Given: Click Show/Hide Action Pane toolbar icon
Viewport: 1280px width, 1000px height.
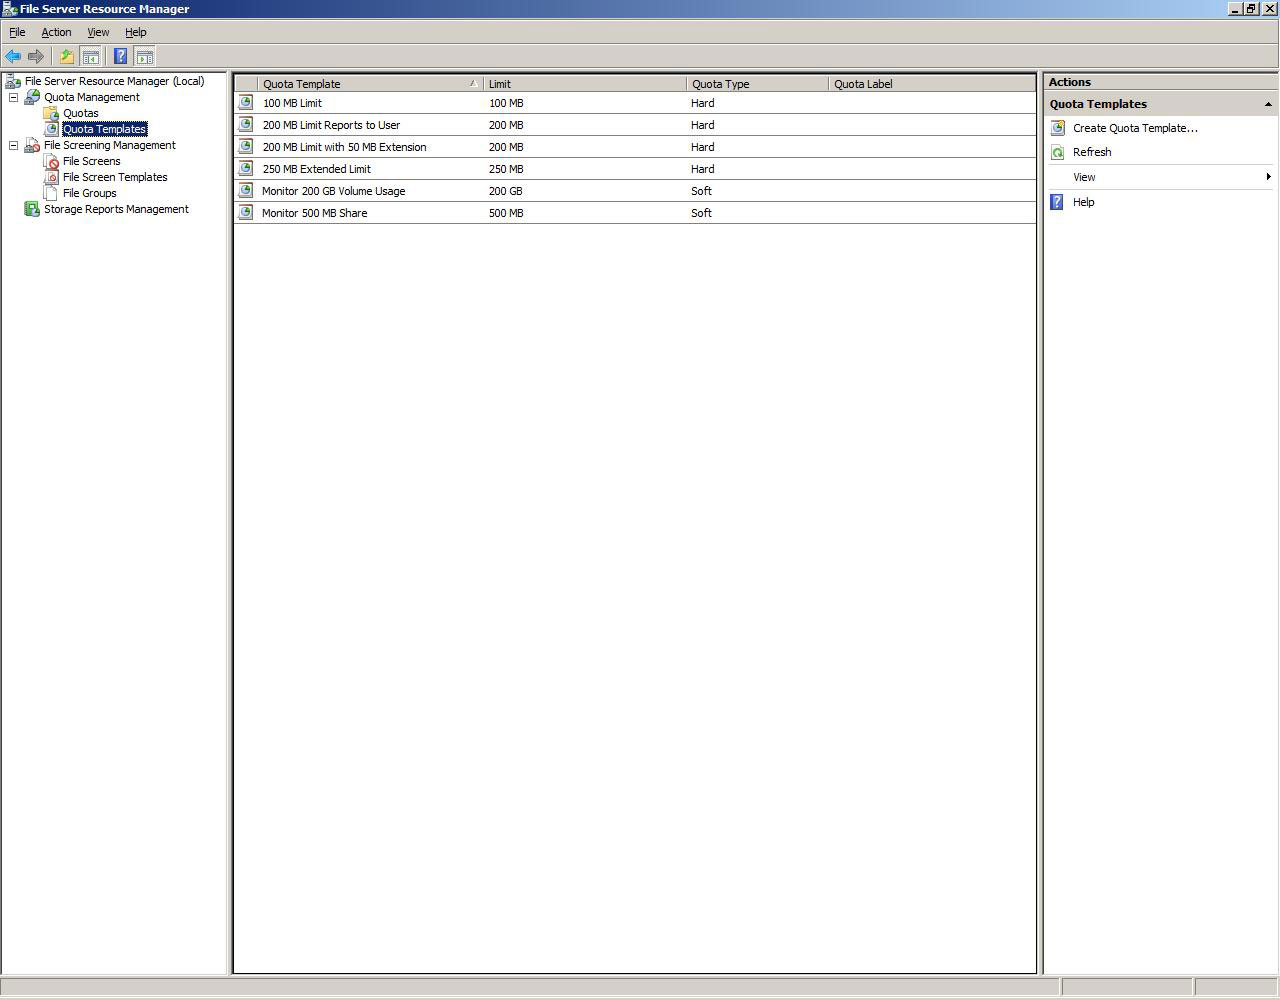Looking at the screenshot, I should point(144,57).
